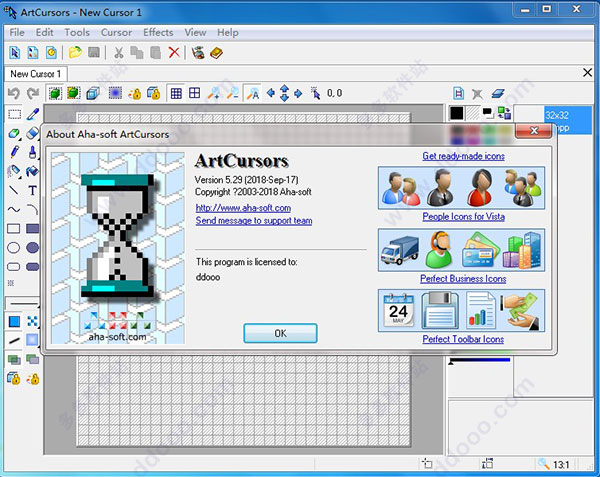
Task: Choose the Pencil drawing tool
Action: coord(15,152)
